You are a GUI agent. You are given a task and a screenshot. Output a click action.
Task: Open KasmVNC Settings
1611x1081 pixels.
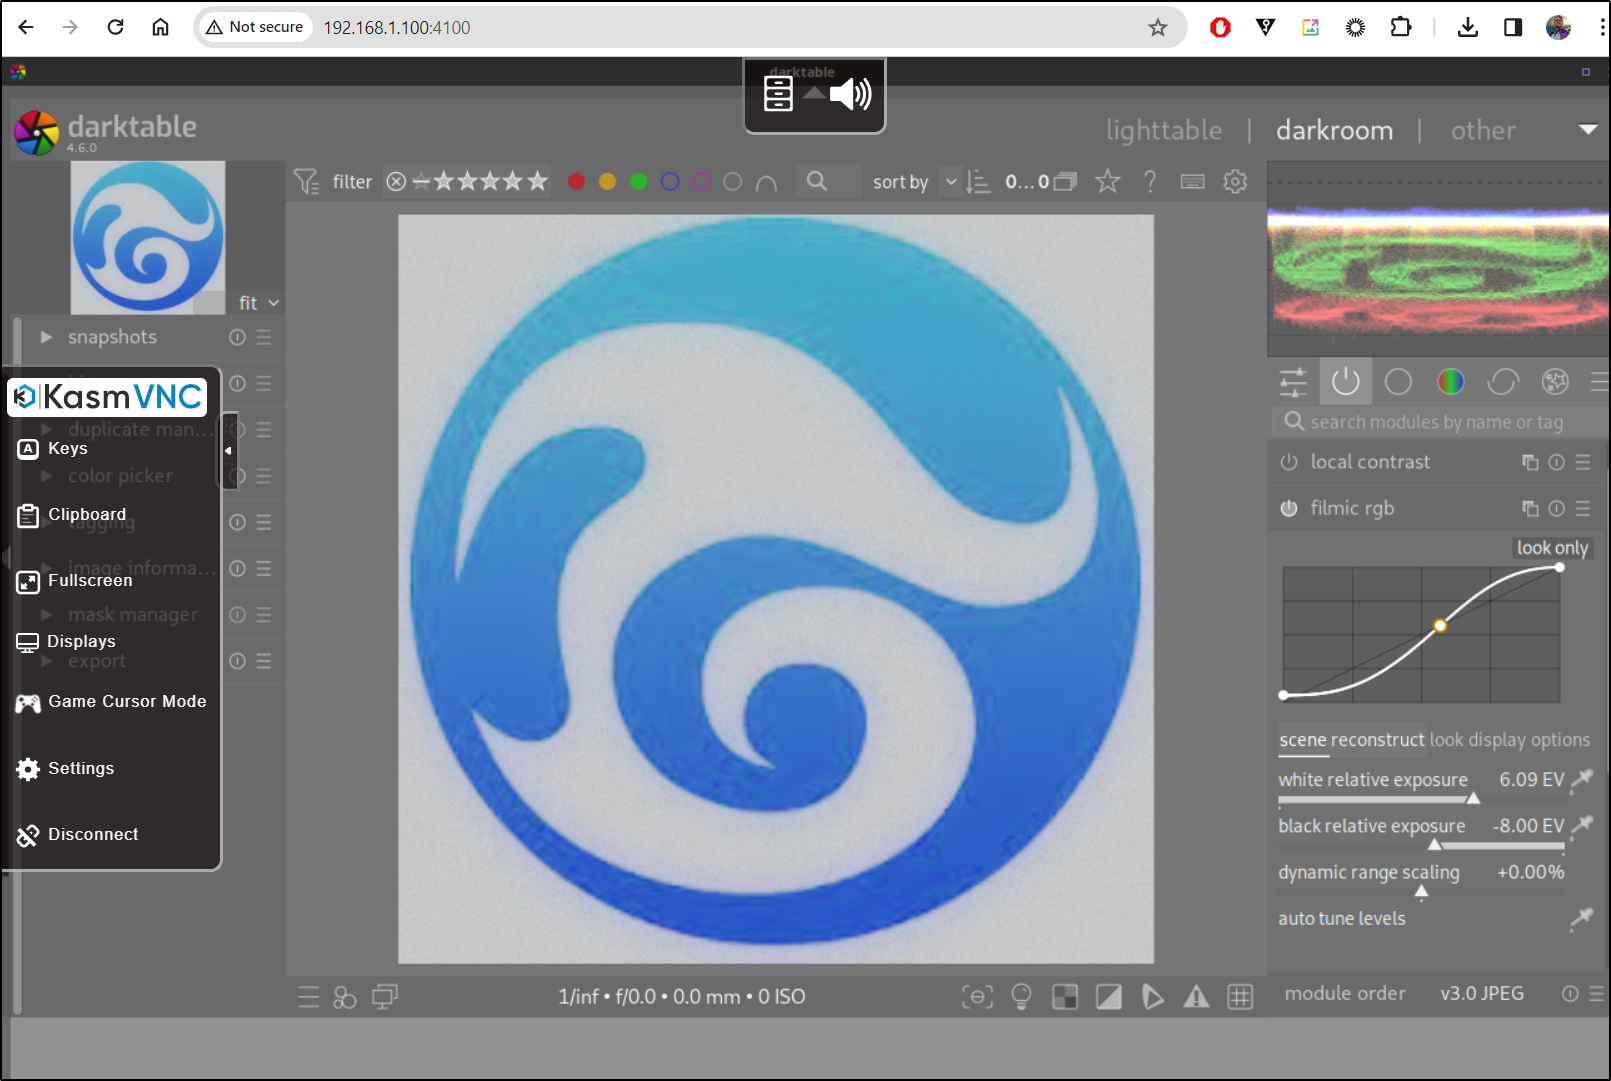pyautogui.click(x=65, y=768)
